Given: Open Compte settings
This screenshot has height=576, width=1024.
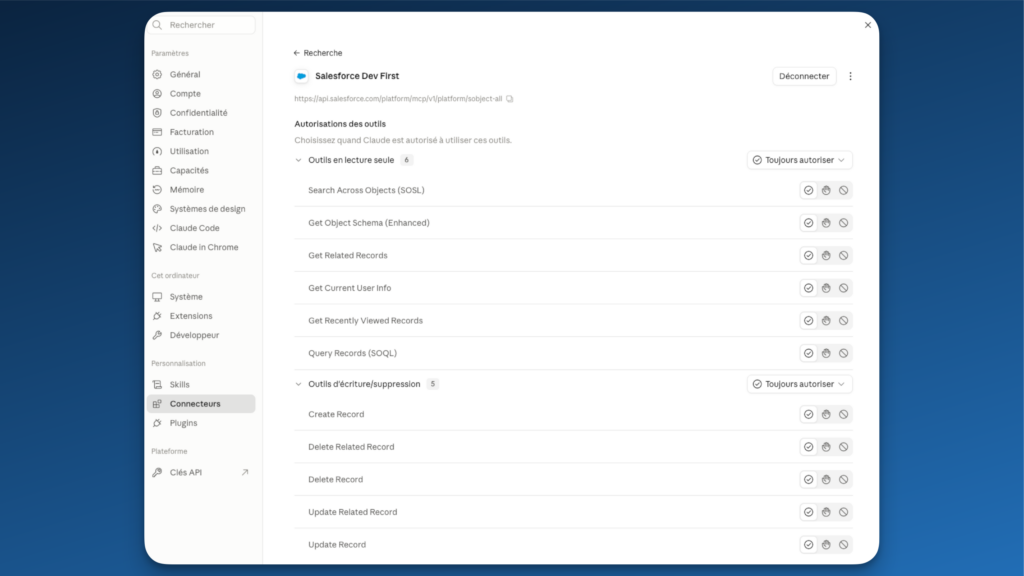Looking at the screenshot, I should tap(201, 93).
